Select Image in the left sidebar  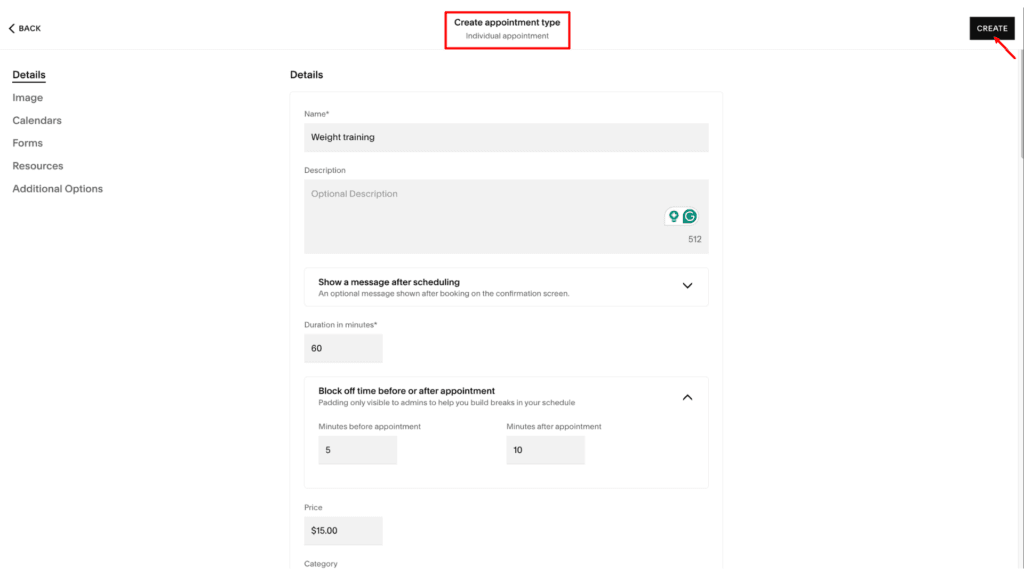[x=27, y=97]
